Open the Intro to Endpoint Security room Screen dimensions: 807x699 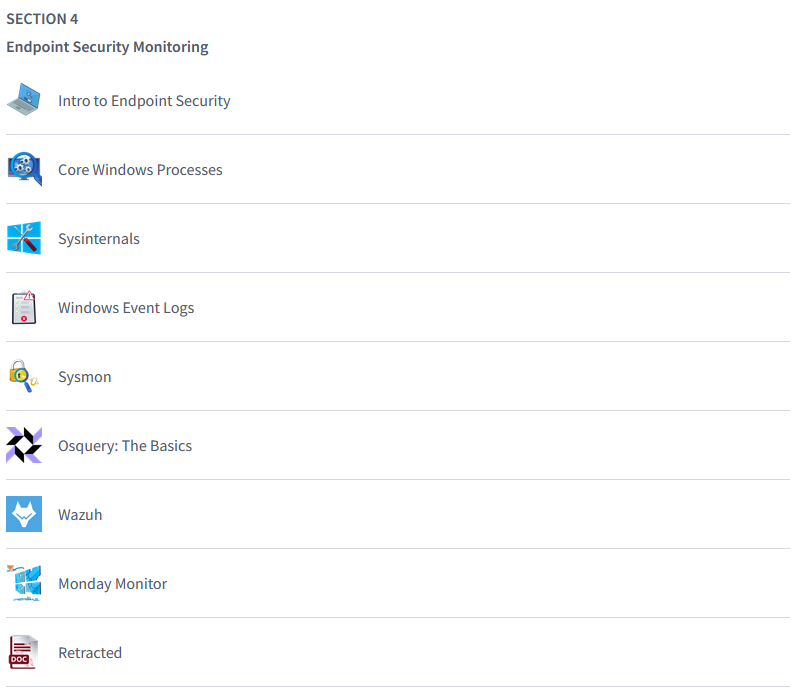[144, 101]
